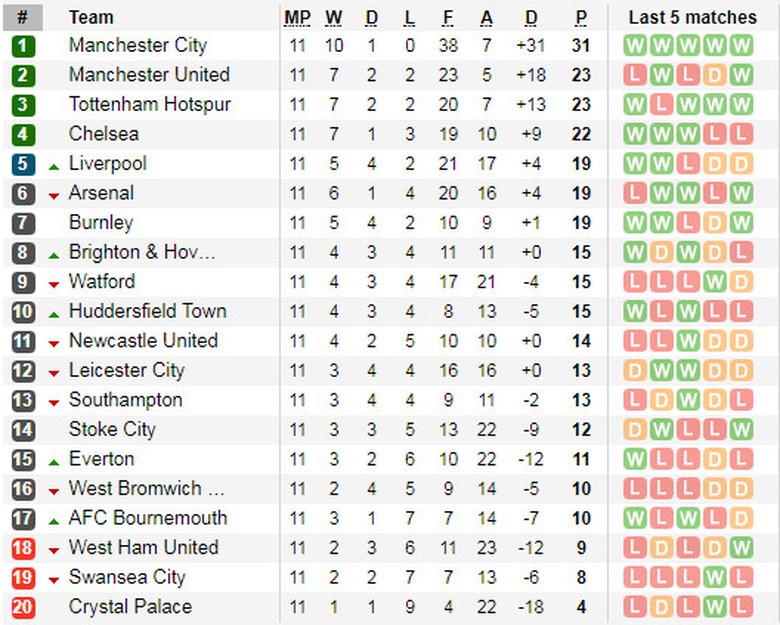
Task: Click the Team column header
Action: point(91,17)
